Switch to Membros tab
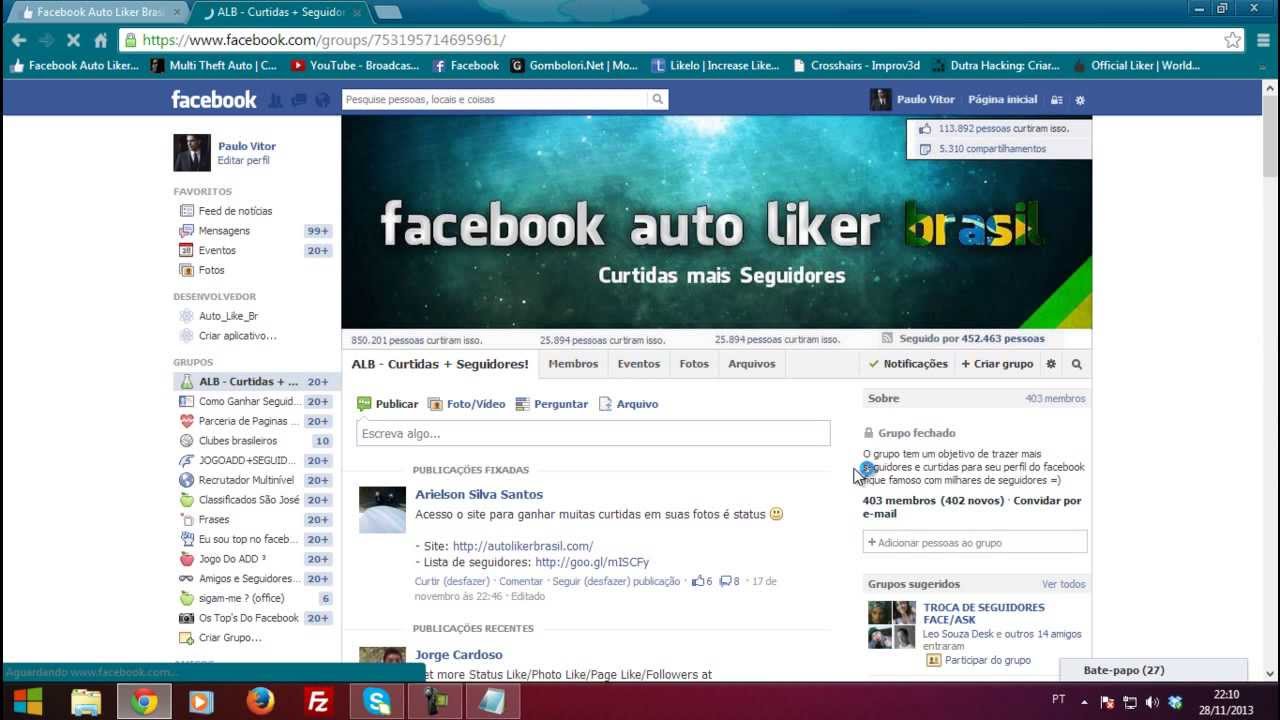1280x720 pixels. coord(573,364)
